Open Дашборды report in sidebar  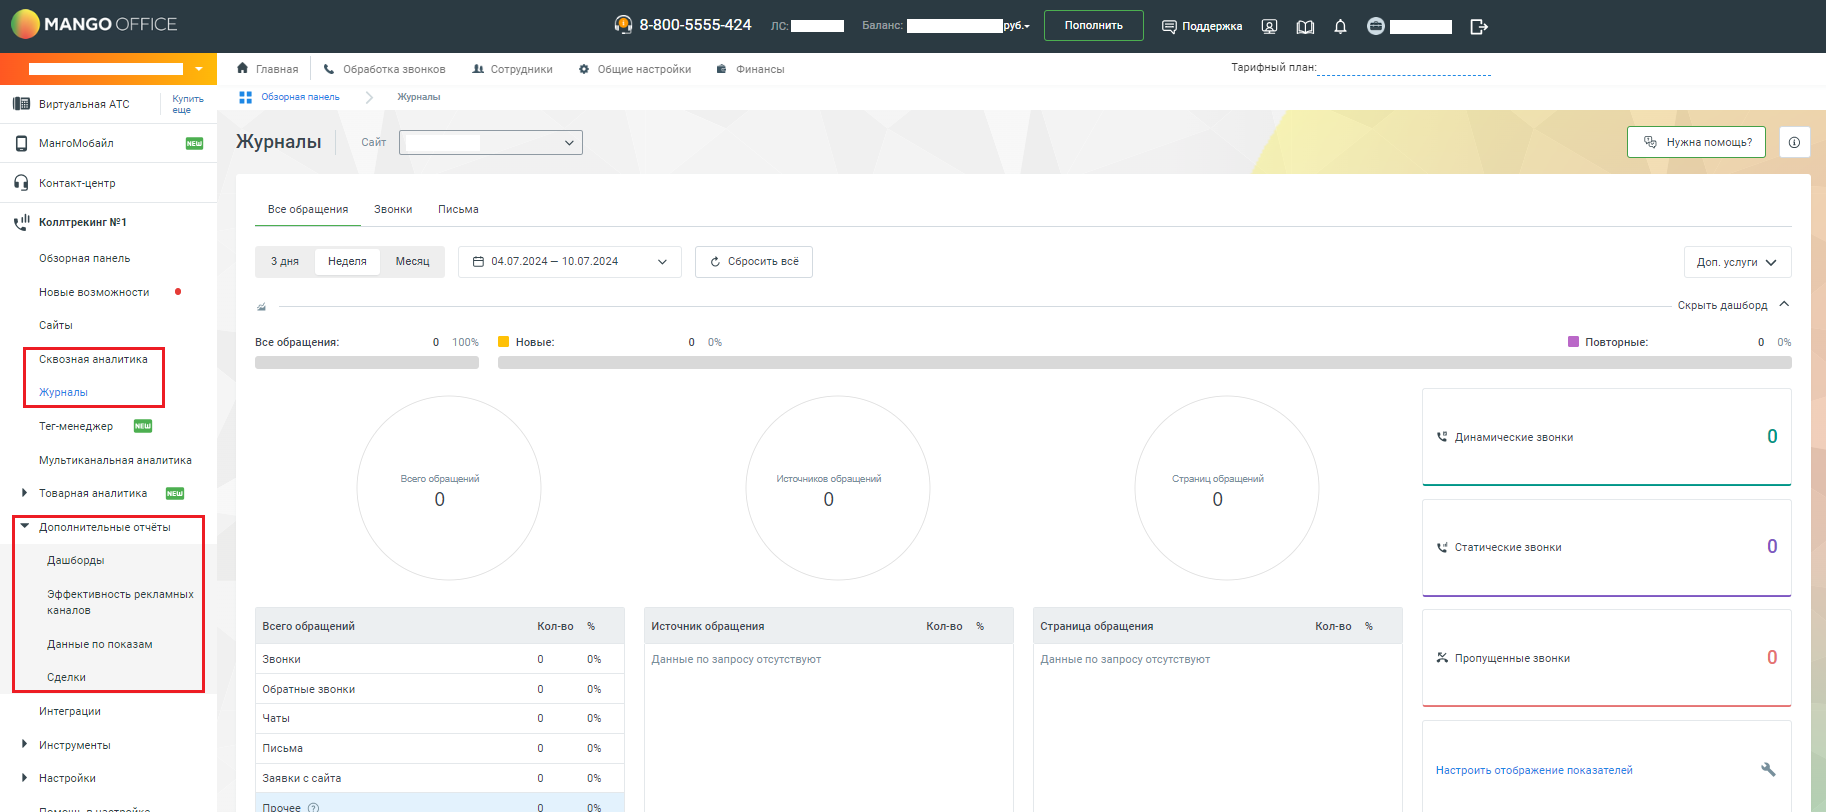pyautogui.click(x=76, y=560)
